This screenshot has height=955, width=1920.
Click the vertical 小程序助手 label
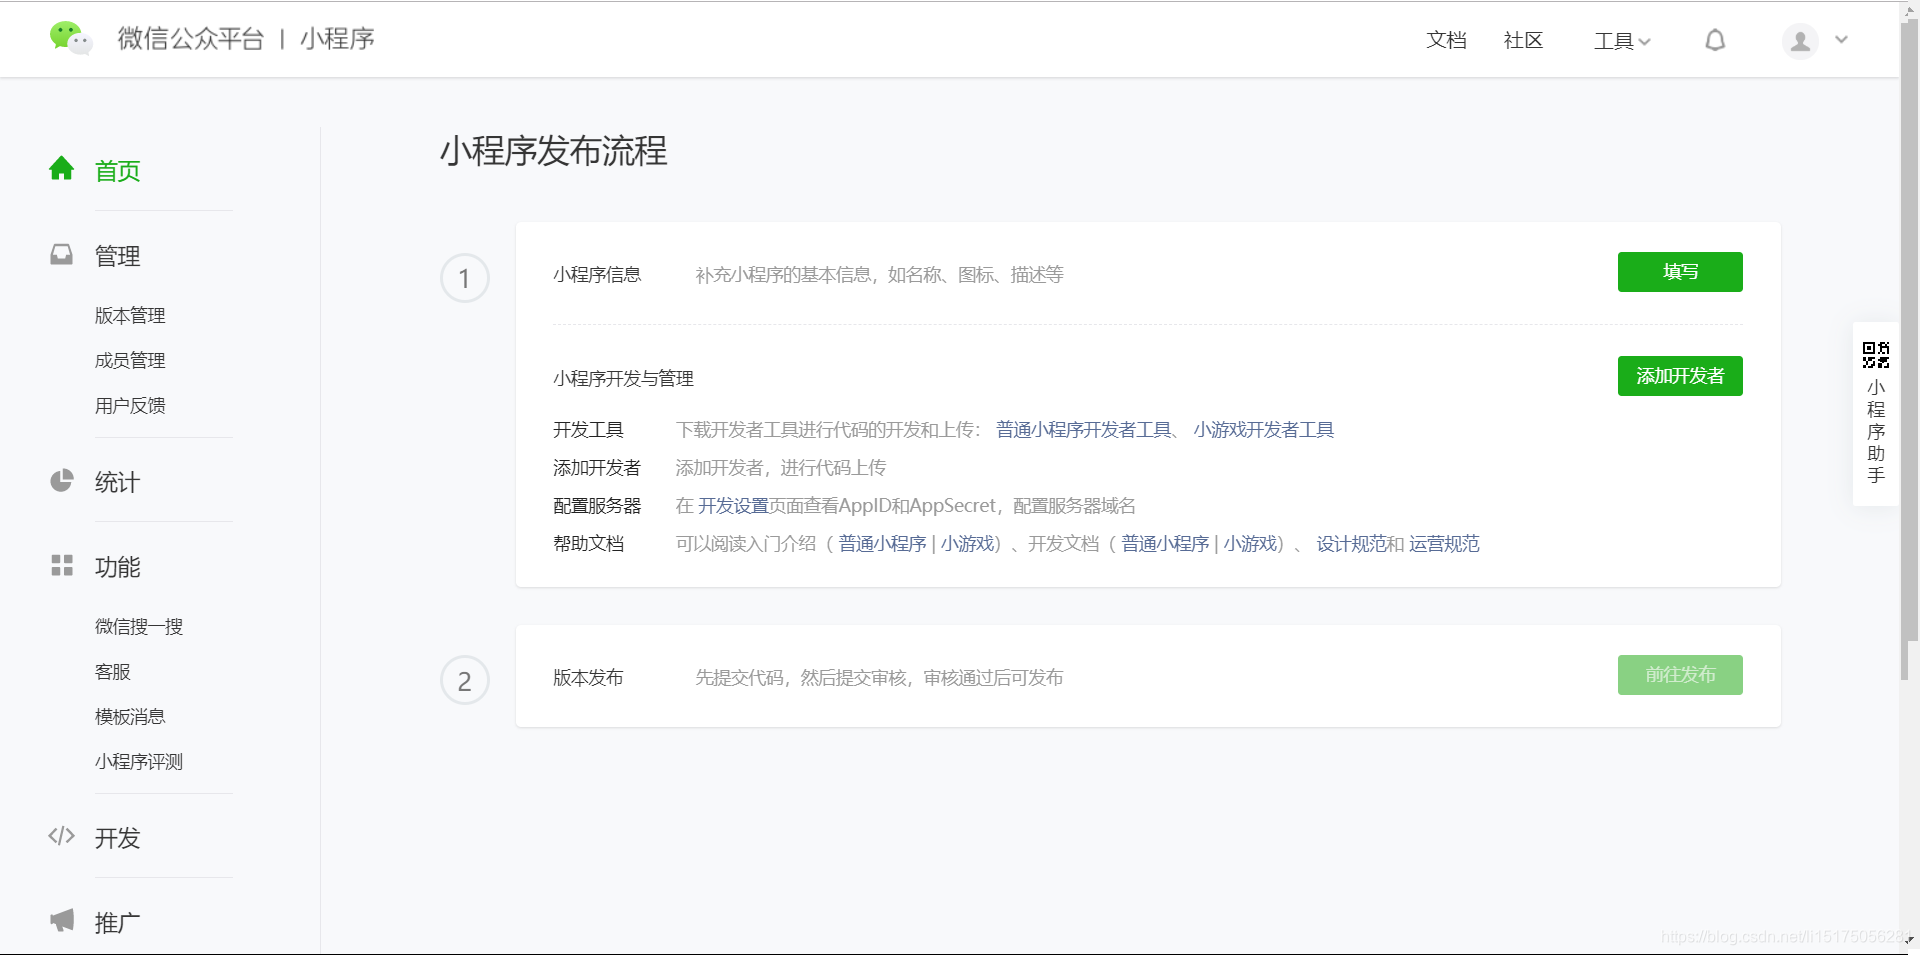[1876, 431]
